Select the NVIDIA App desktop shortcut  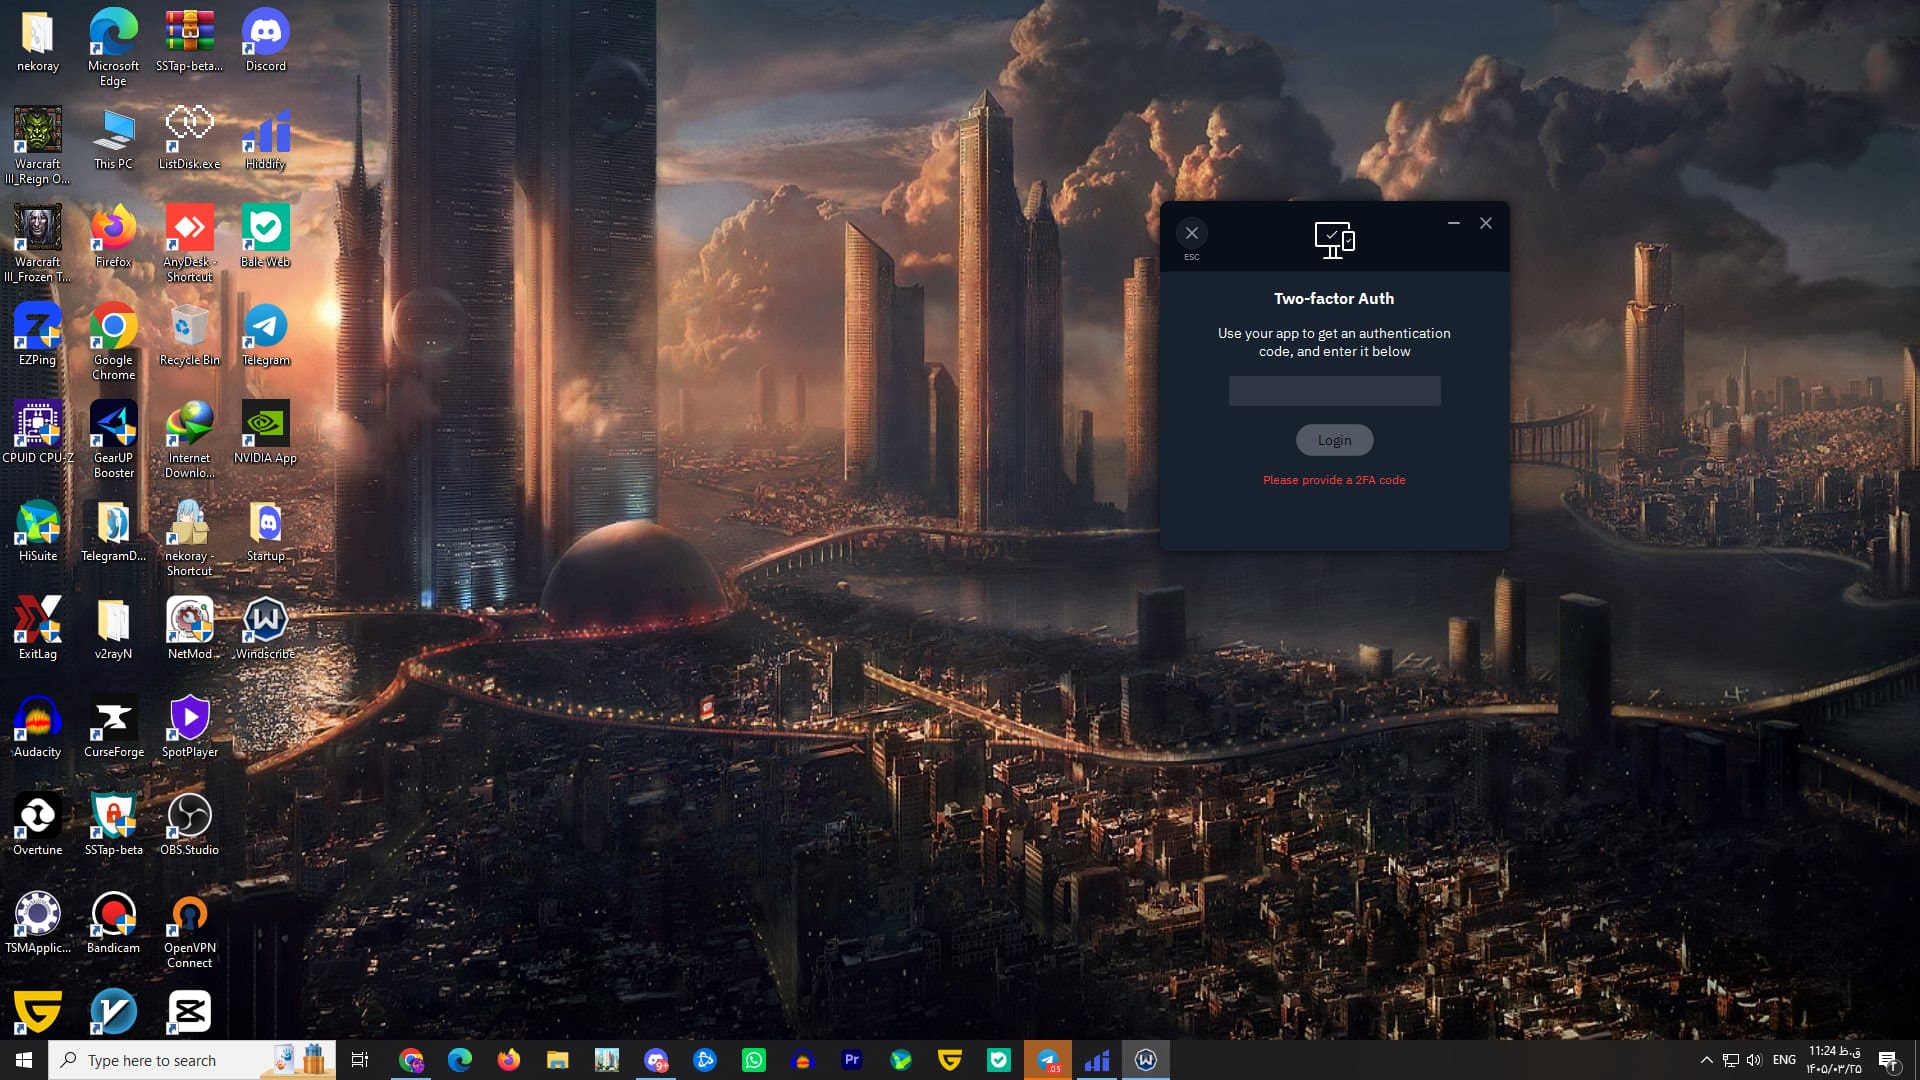[265, 434]
